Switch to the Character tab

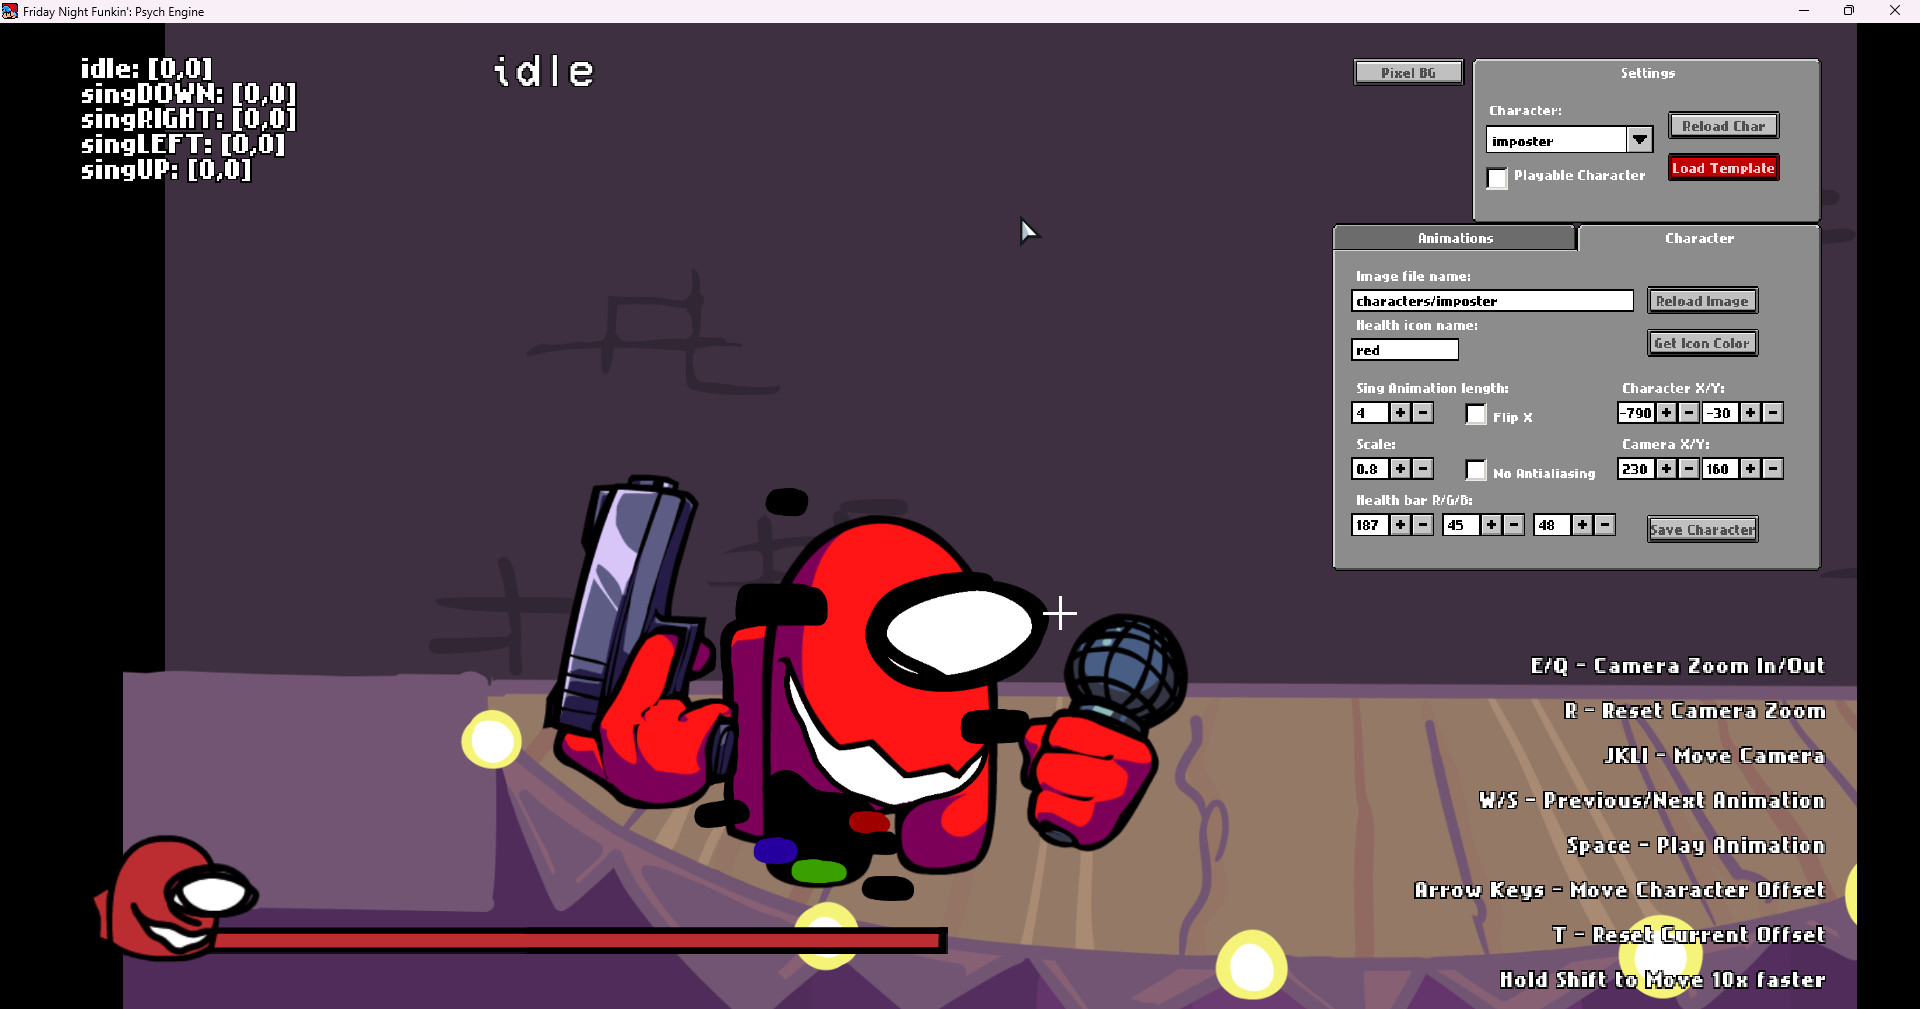coord(1699,238)
